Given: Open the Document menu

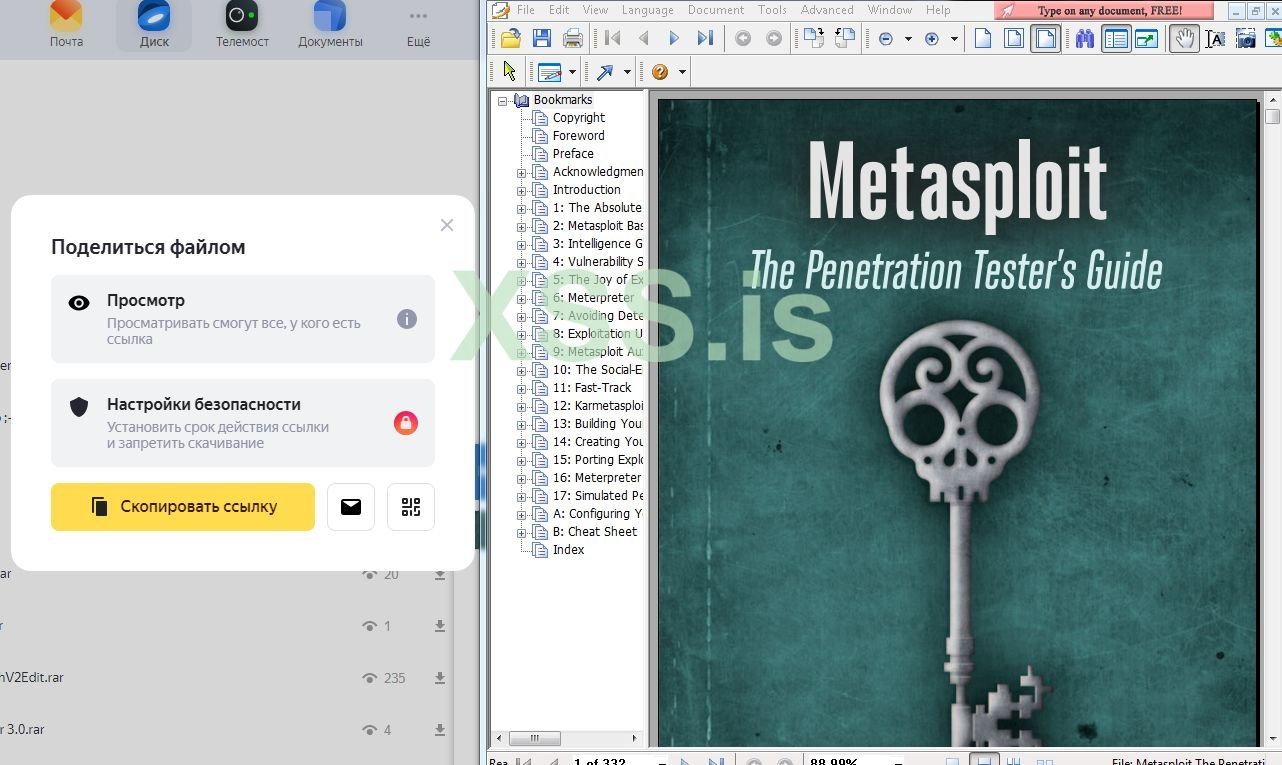Looking at the screenshot, I should point(715,10).
